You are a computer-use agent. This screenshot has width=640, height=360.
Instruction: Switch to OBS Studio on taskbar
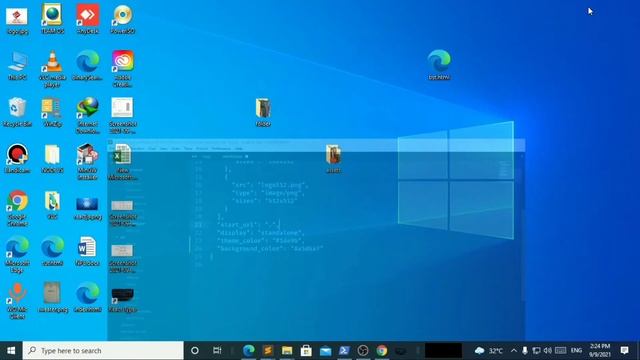coord(363,351)
